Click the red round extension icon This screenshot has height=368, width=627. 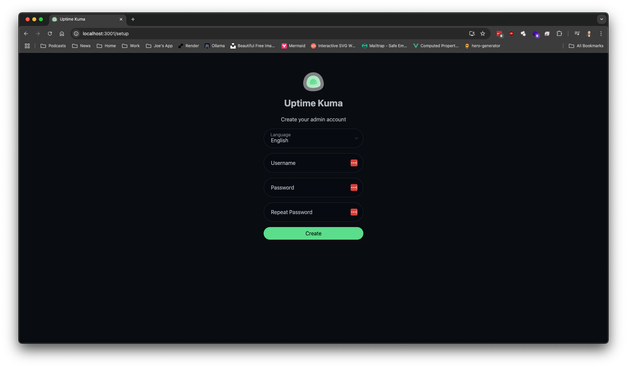[x=511, y=34]
